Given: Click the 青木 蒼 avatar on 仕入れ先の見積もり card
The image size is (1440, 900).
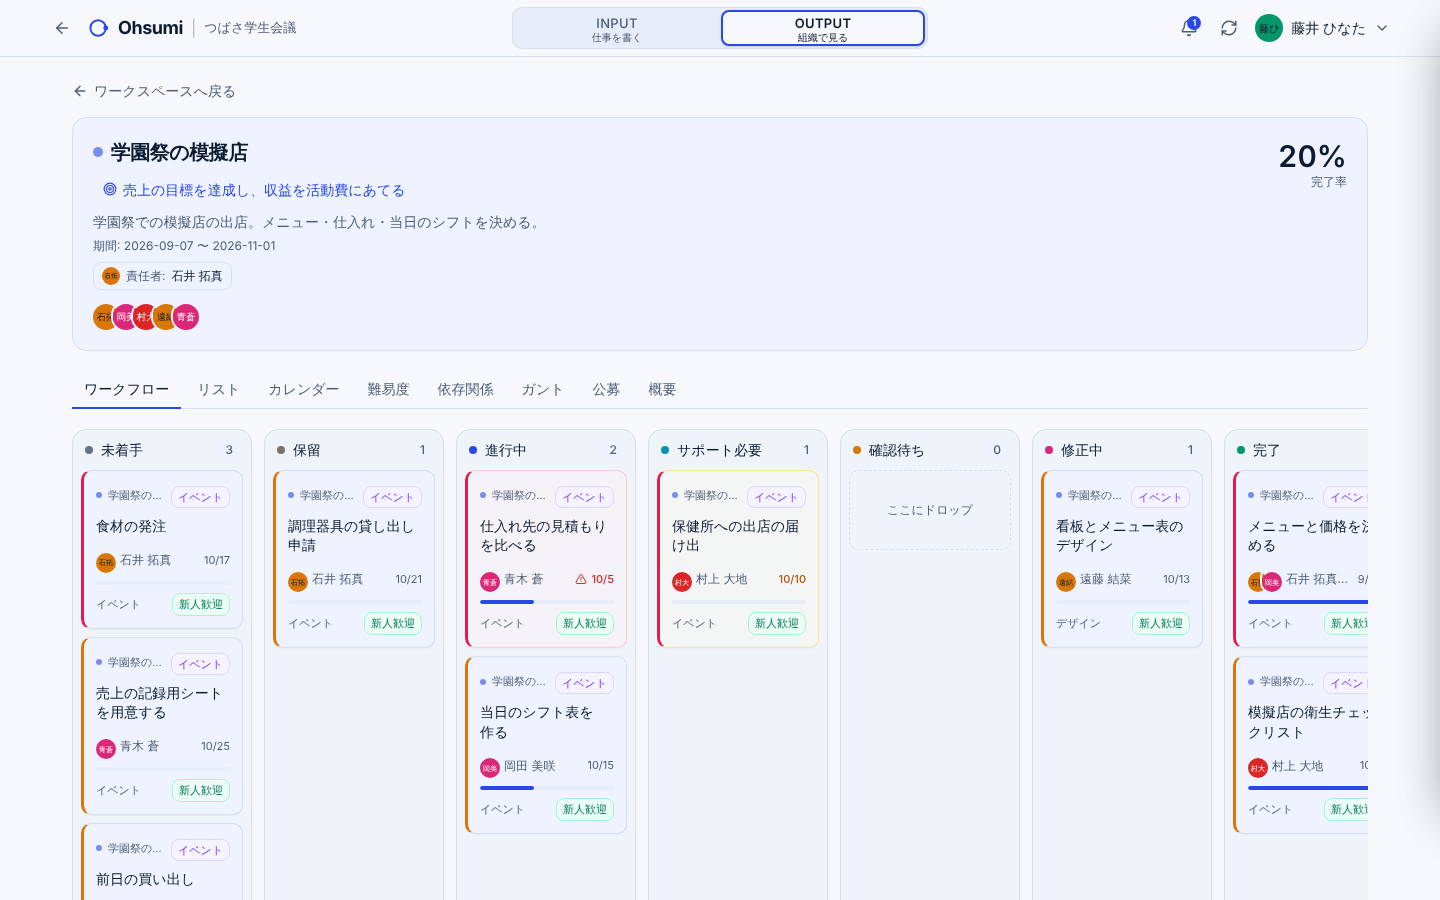Looking at the screenshot, I should [490, 581].
